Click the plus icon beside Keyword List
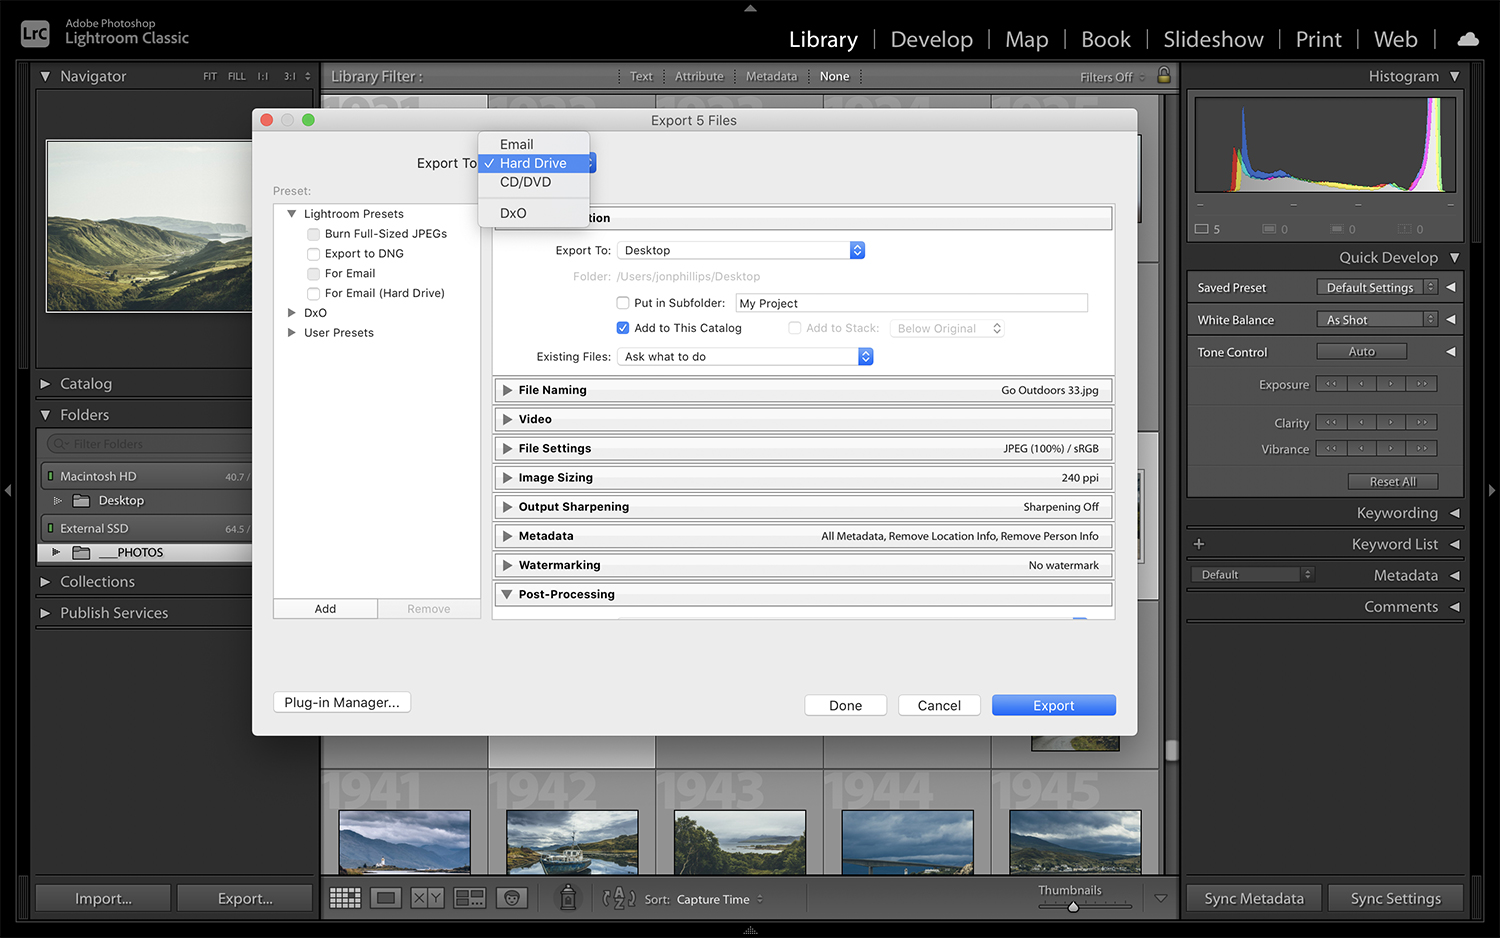This screenshot has width=1500, height=938. (x=1199, y=544)
